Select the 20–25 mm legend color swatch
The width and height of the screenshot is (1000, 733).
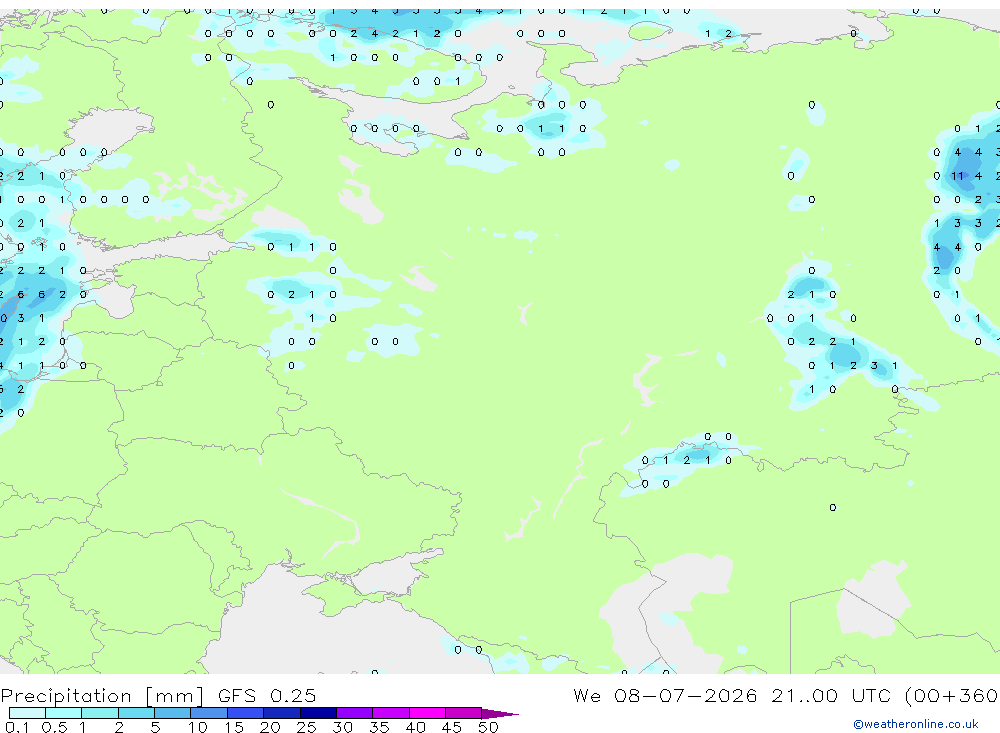pyautogui.click(x=282, y=713)
